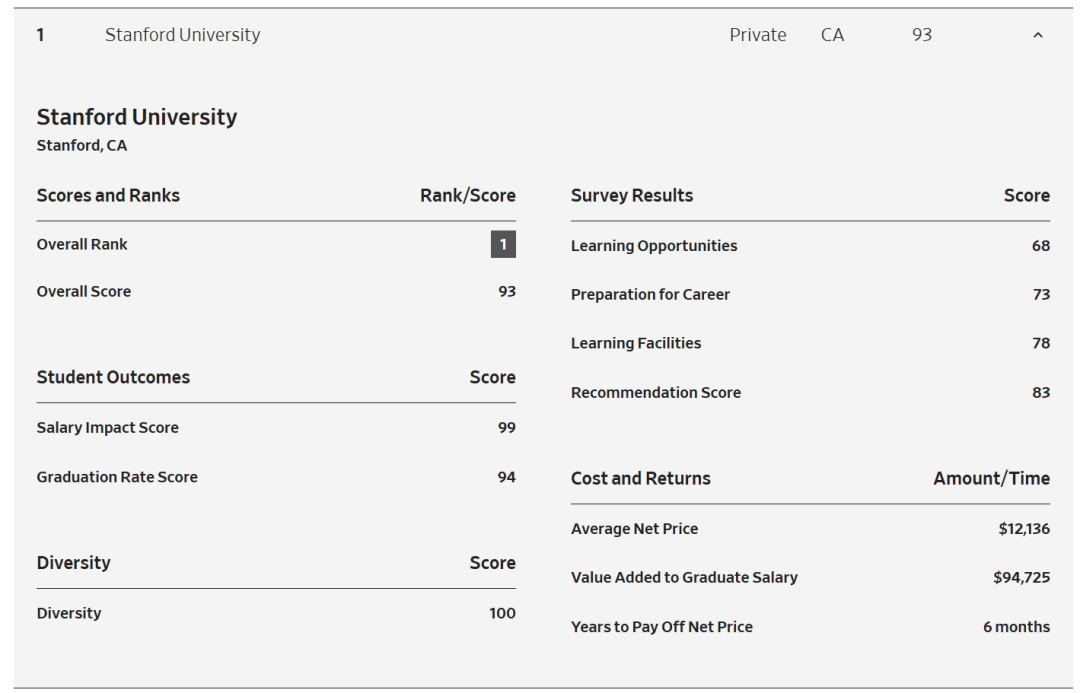Click the "Private" school type label
This screenshot has height=693, width=1080.
coord(757,35)
